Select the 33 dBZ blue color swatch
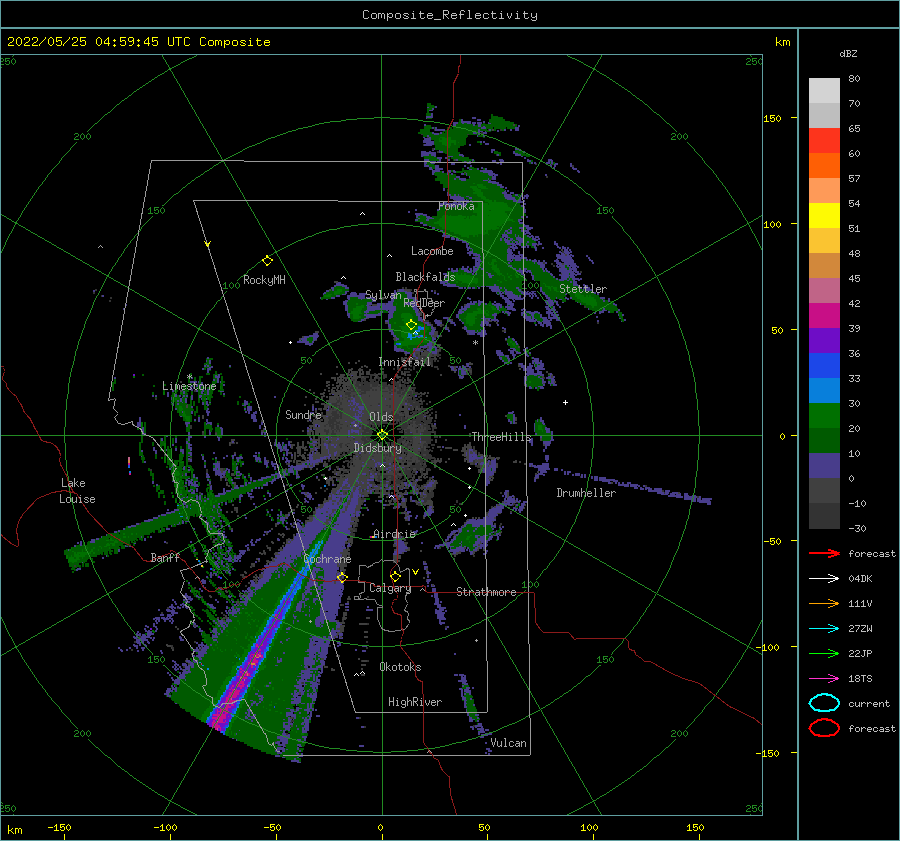The image size is (900, 841). [824, 390]
